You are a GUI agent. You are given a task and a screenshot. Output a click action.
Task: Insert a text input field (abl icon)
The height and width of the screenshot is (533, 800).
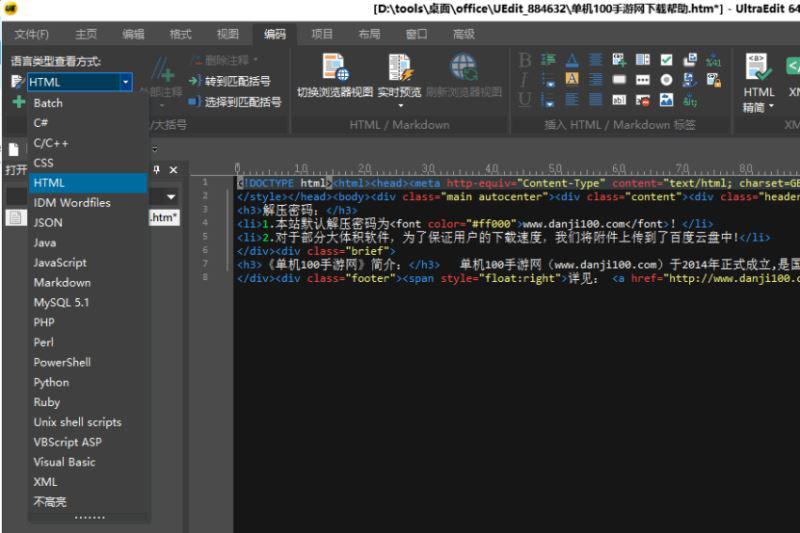(619, 100)
